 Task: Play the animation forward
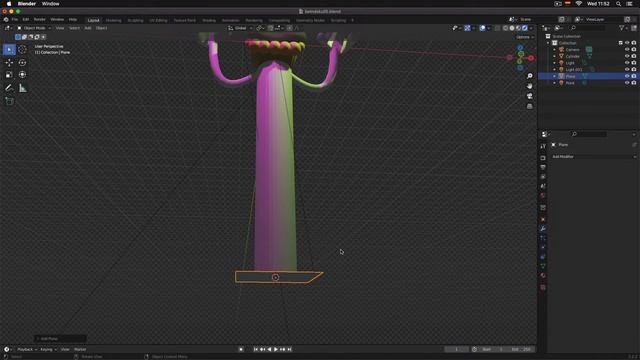pos(276,349)
